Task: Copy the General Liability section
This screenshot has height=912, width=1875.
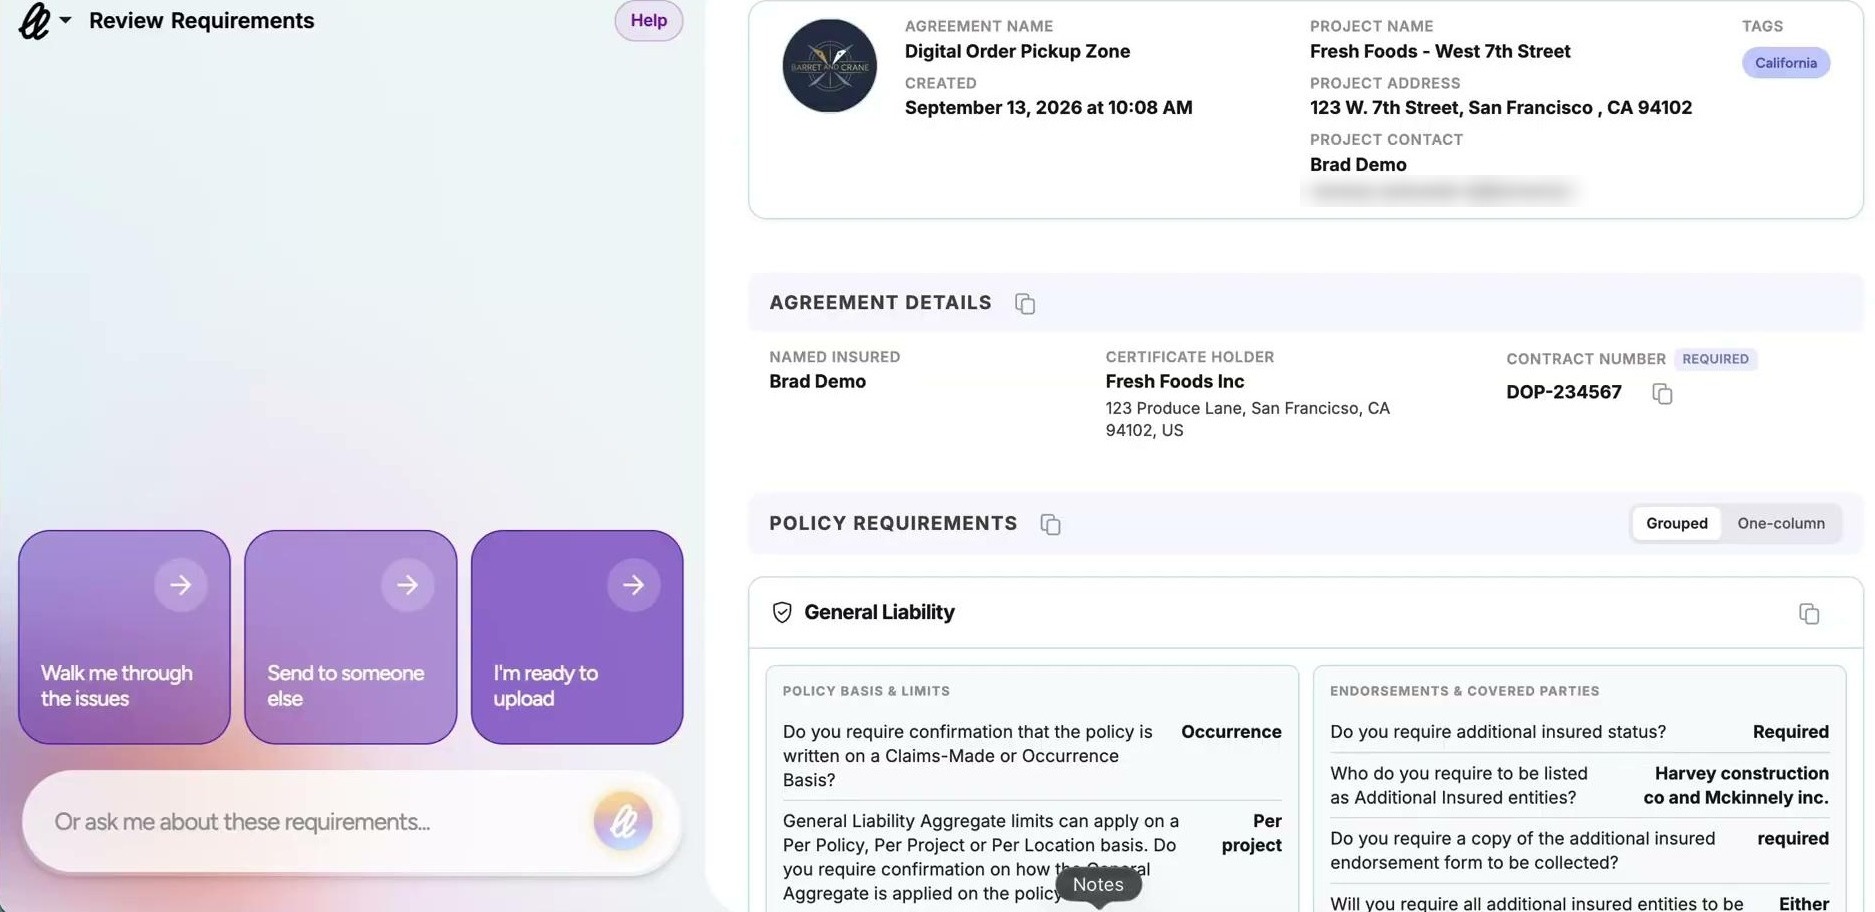Action: coord(1808,613)
